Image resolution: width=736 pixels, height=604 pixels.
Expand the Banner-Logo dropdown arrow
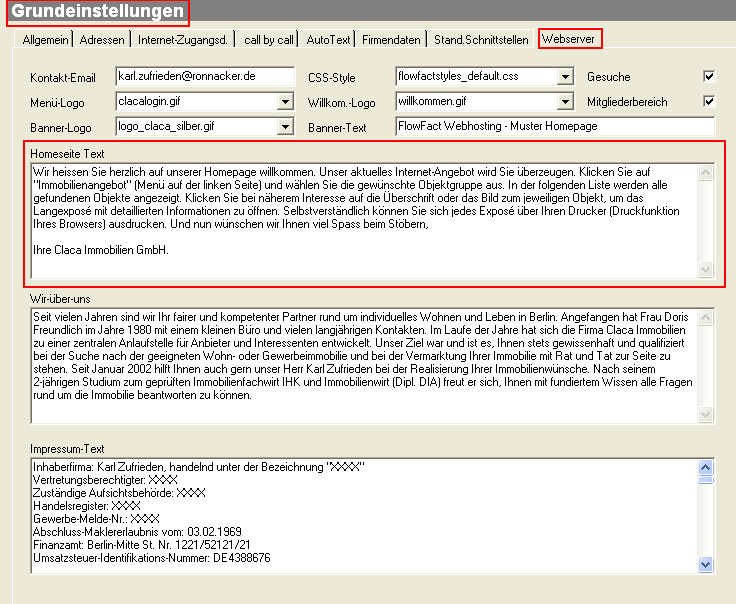point(285,126)
